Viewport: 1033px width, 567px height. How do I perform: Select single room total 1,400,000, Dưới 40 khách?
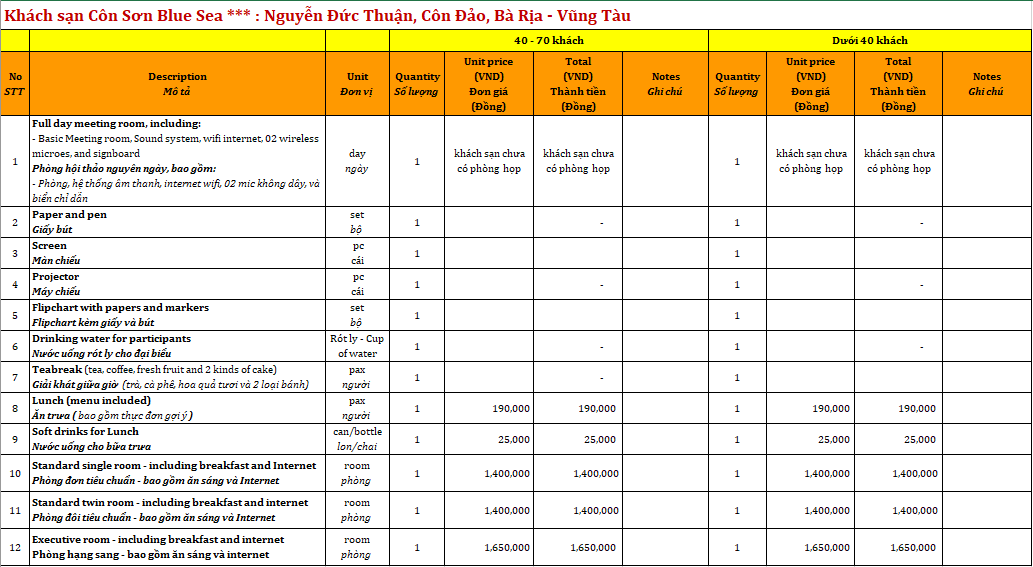[x=899, y=473]
